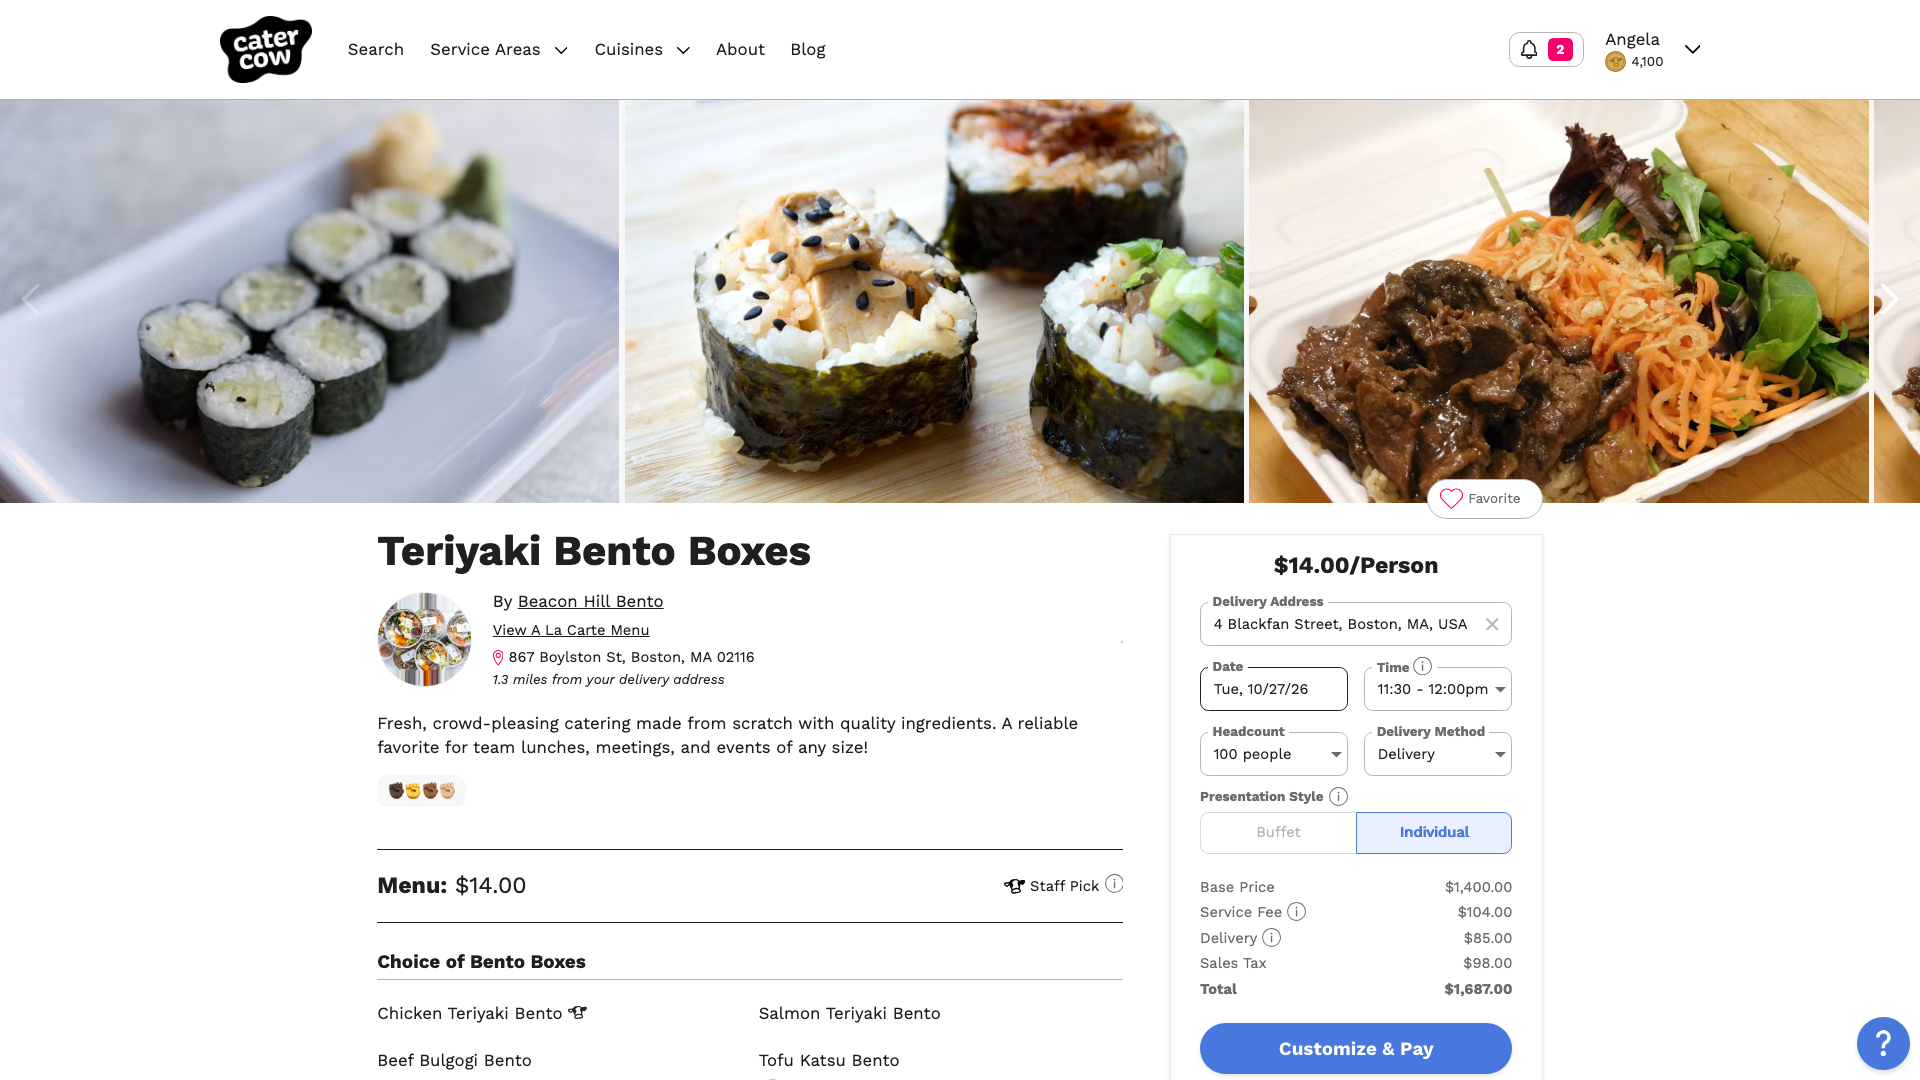Click the CaterCow logo
Screen dimensions: 1920x1080
click(266, 49)
